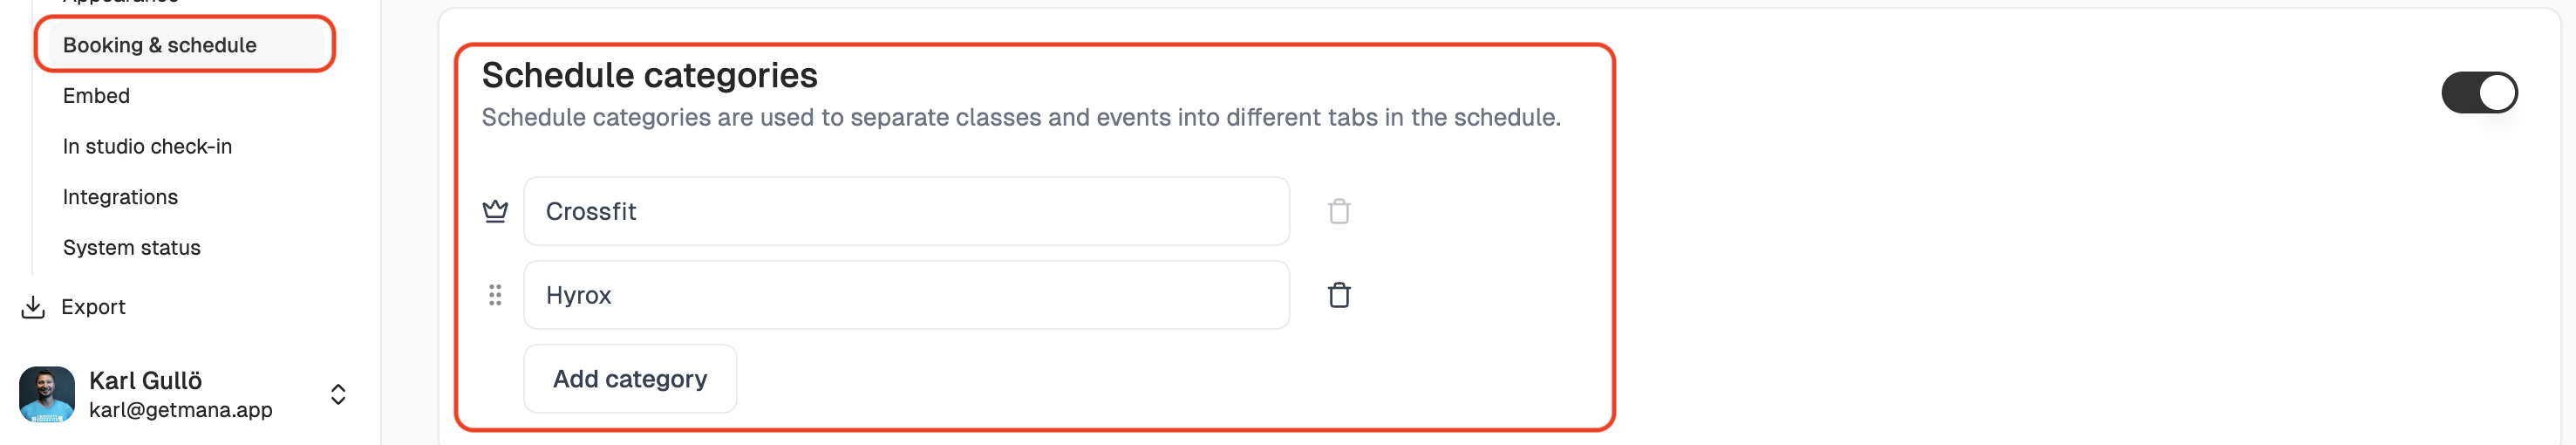2576x445 pixels.
Task: Click the Export label in sidebar
Action: point(93,307)
